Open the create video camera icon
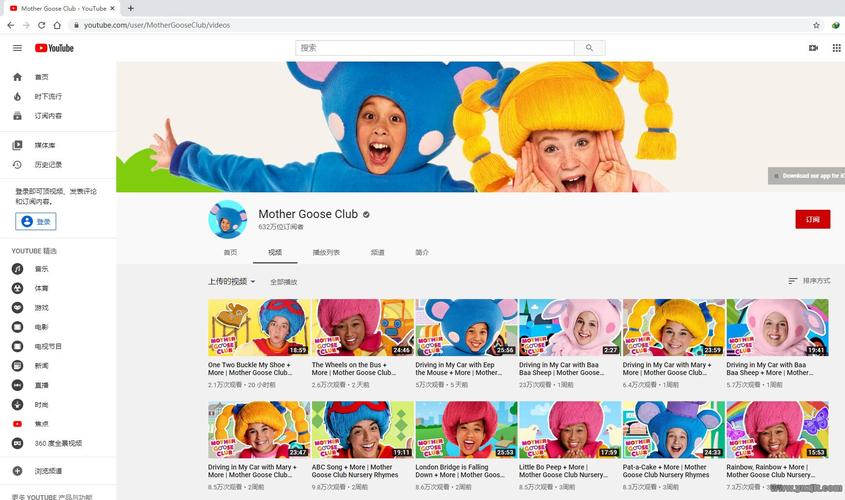 coord(813,48)
